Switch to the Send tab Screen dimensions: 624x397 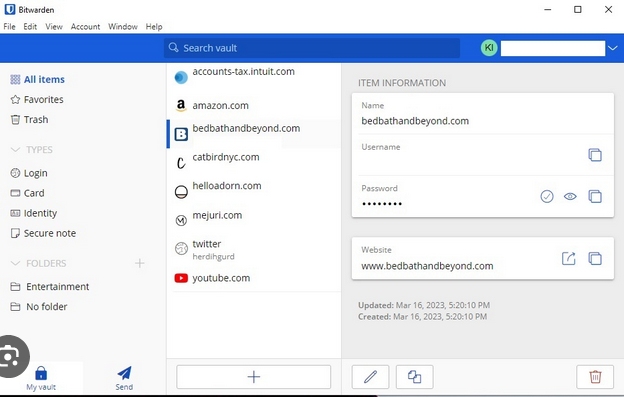click(124, 378)
